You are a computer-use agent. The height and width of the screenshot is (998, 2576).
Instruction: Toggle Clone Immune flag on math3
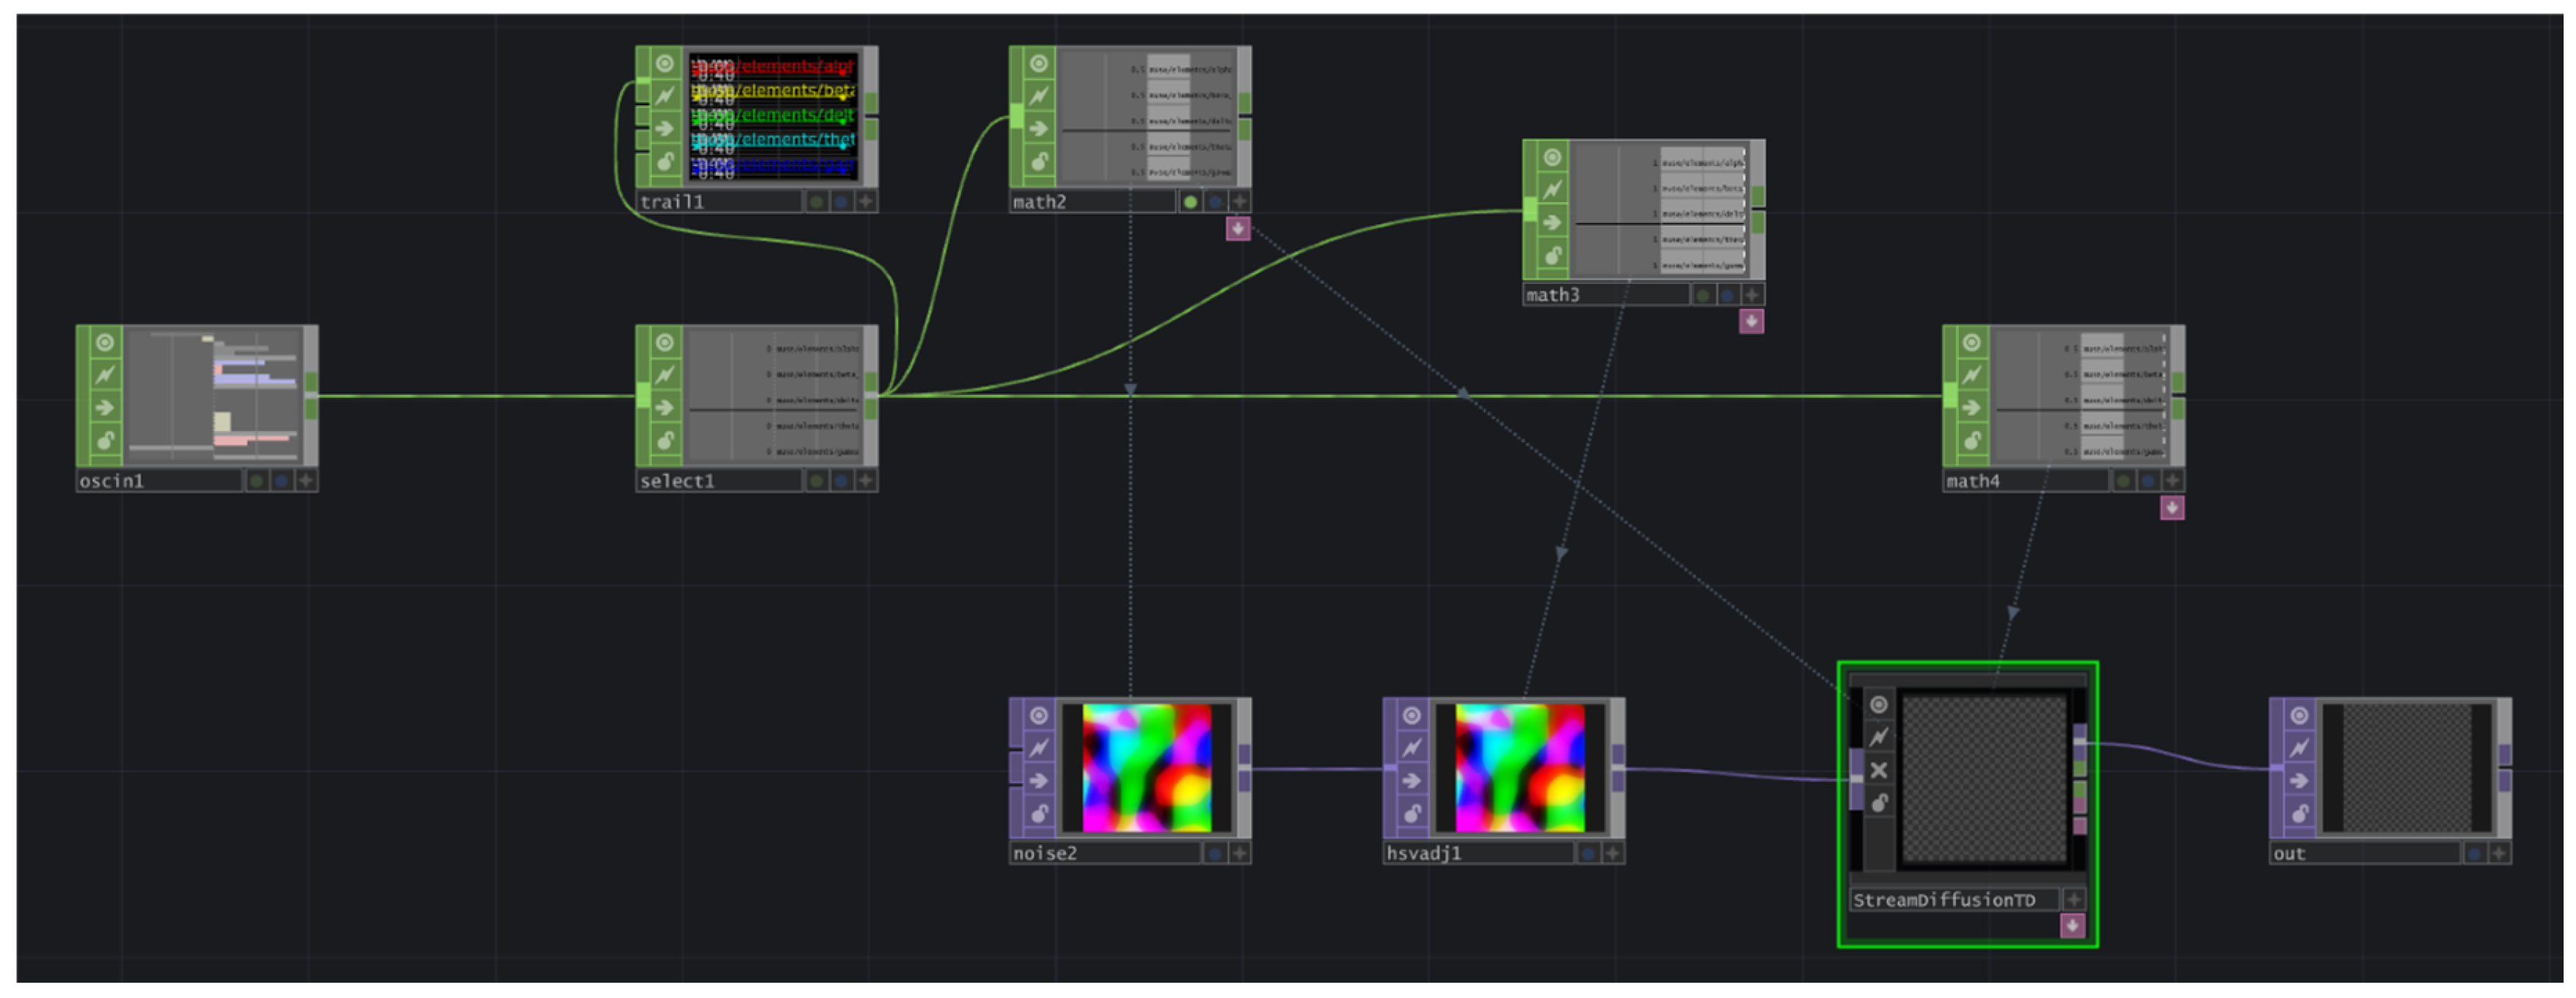pyautogui.click(x=1551, y=189)
